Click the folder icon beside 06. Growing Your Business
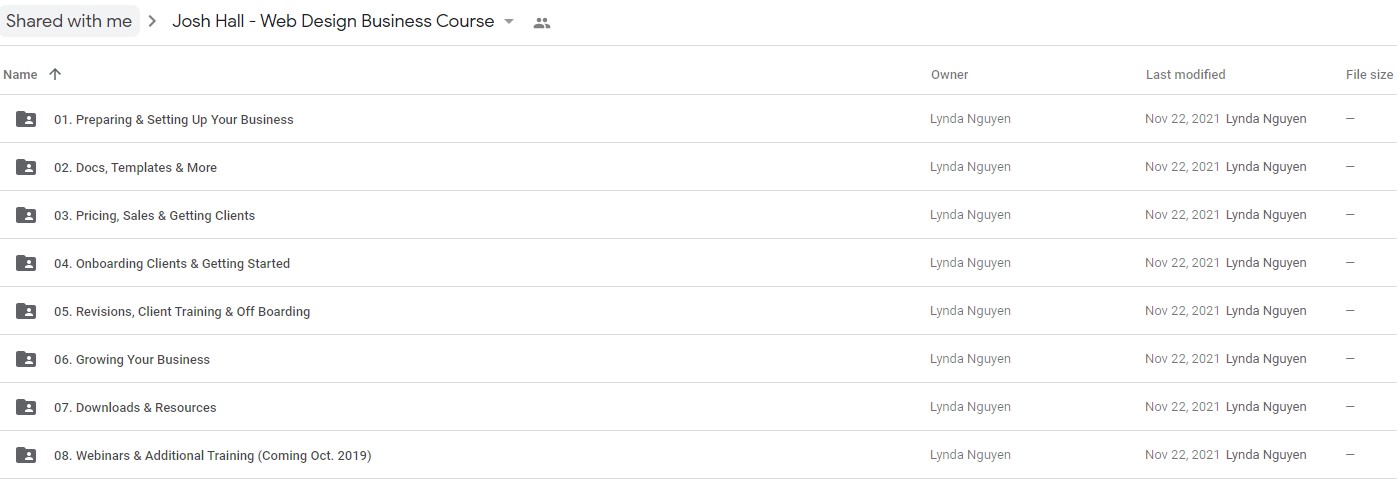The width and height of the screenshot is (1397, 484). point(26,359)
